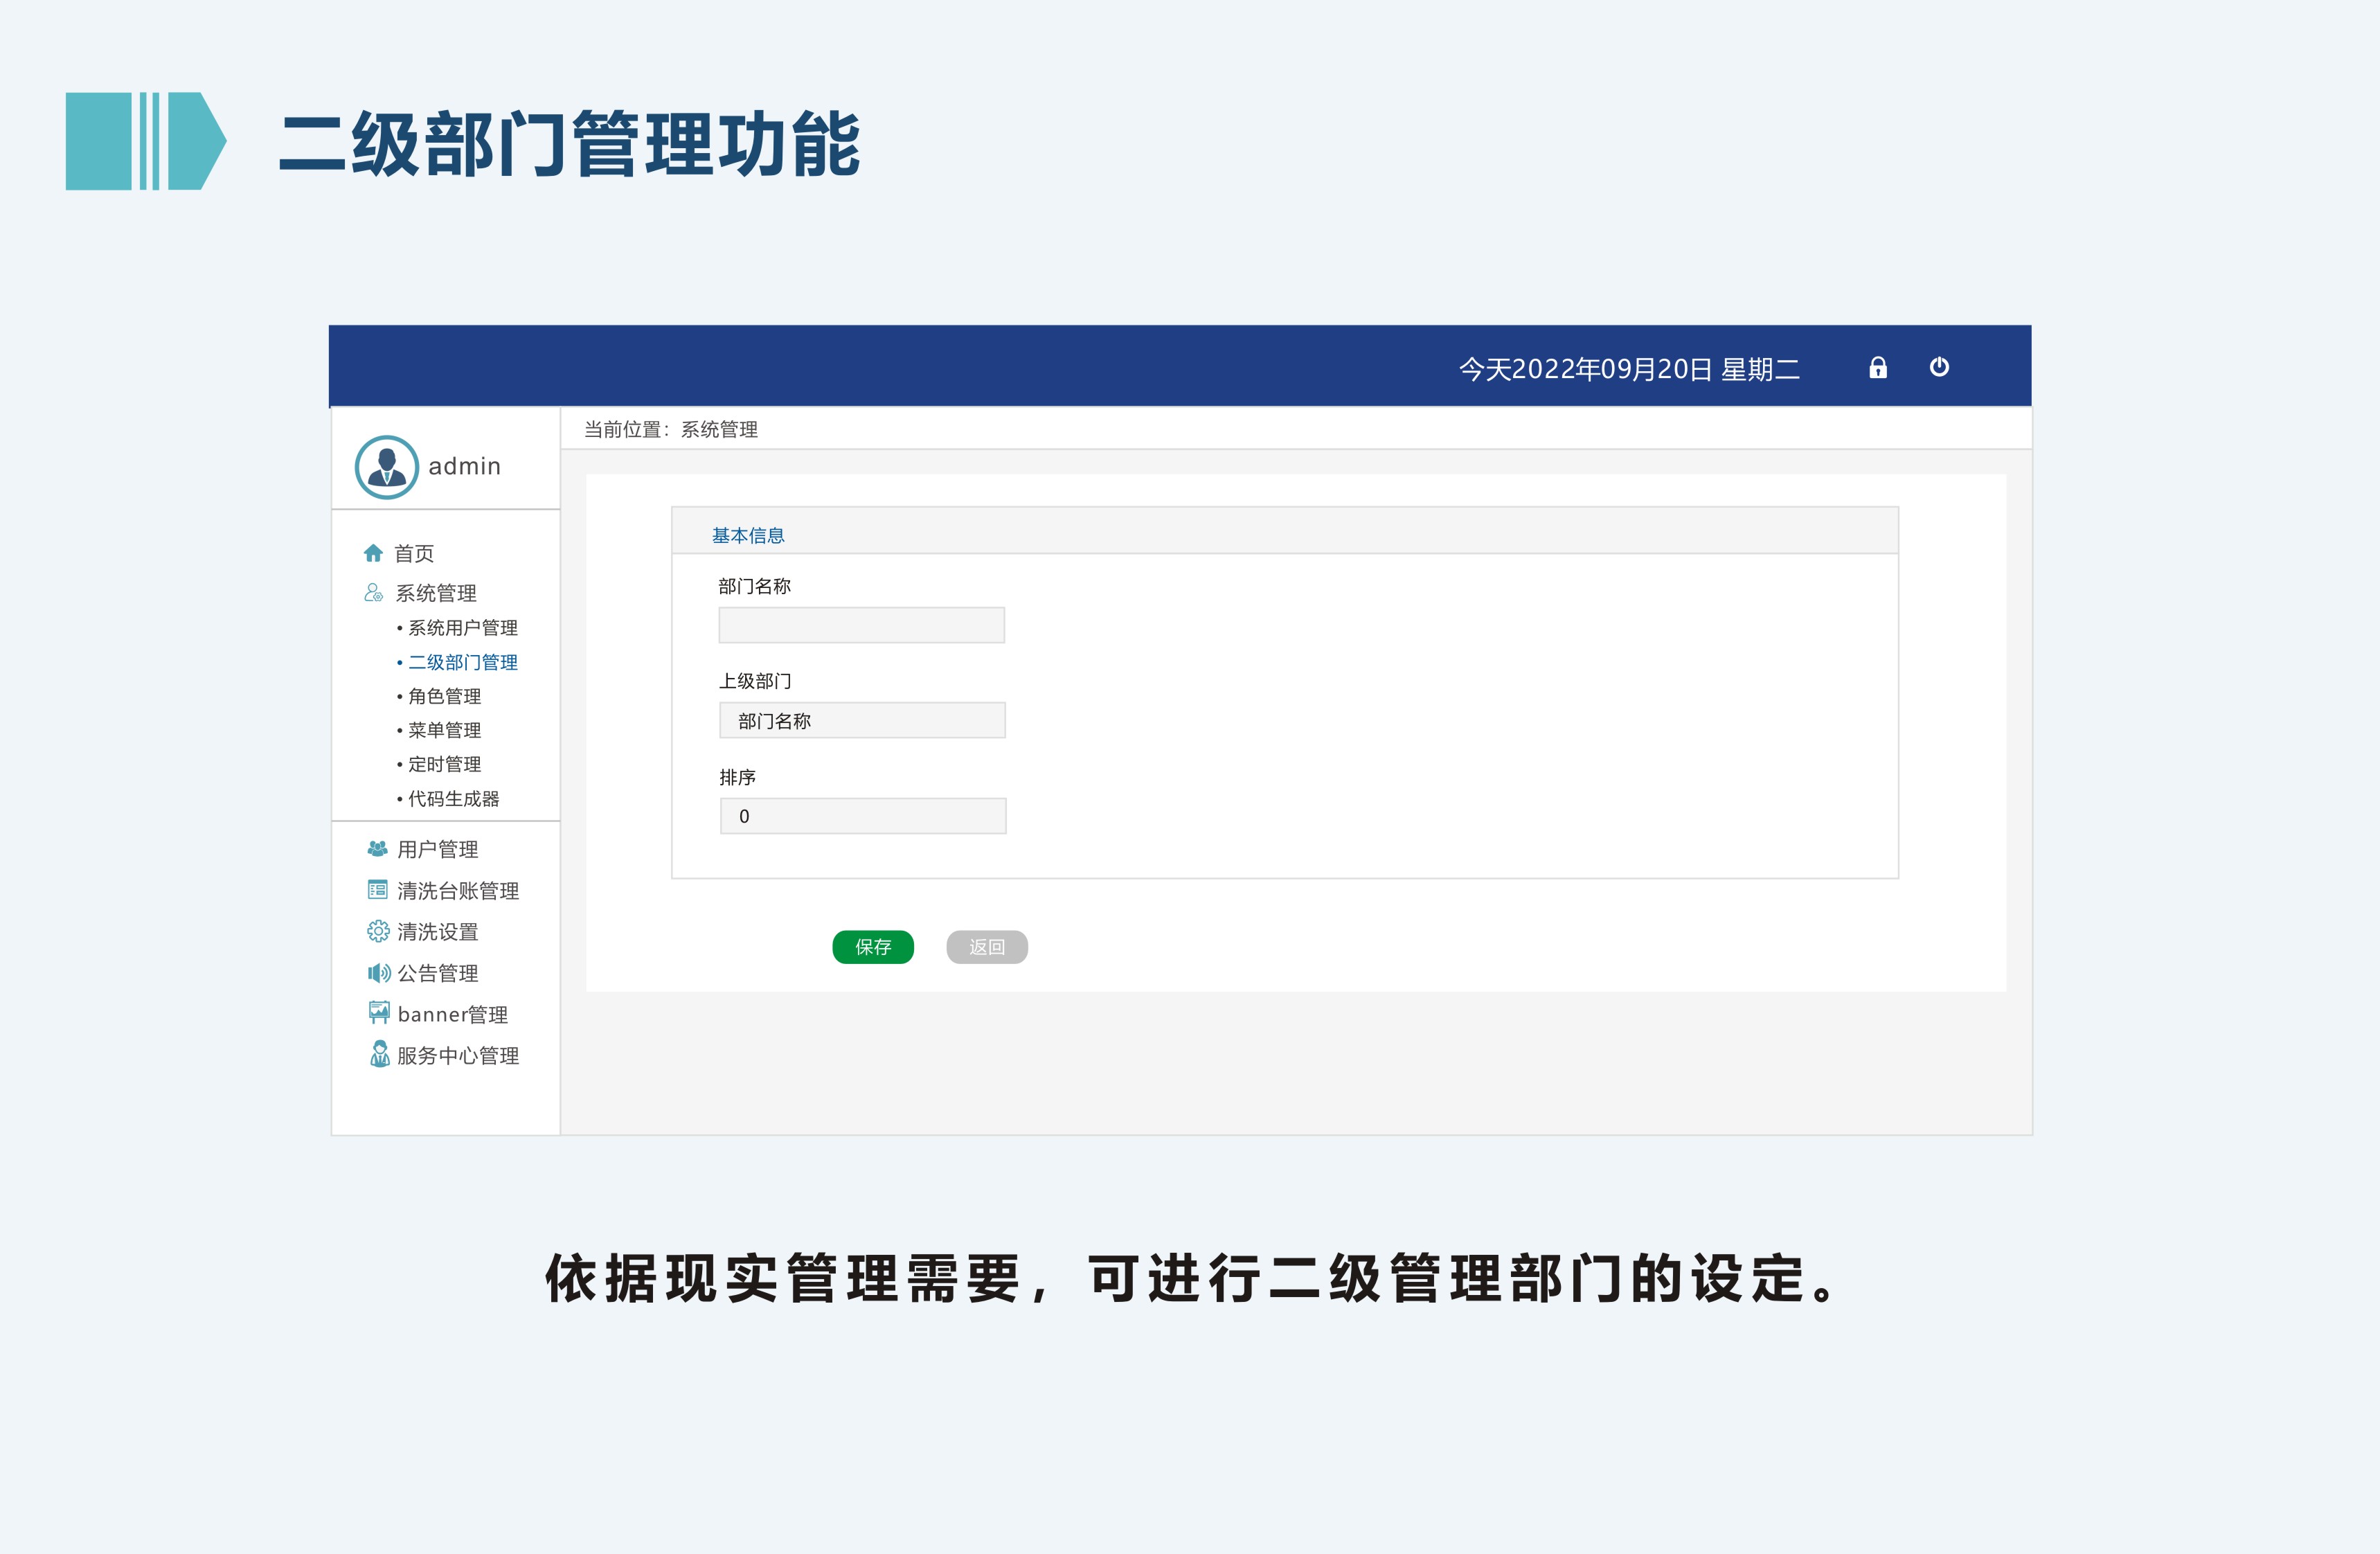Select the banner管理 board icon
Image resolution: width=2380 pixels, height=1554 pixels.
[378, 1013]
